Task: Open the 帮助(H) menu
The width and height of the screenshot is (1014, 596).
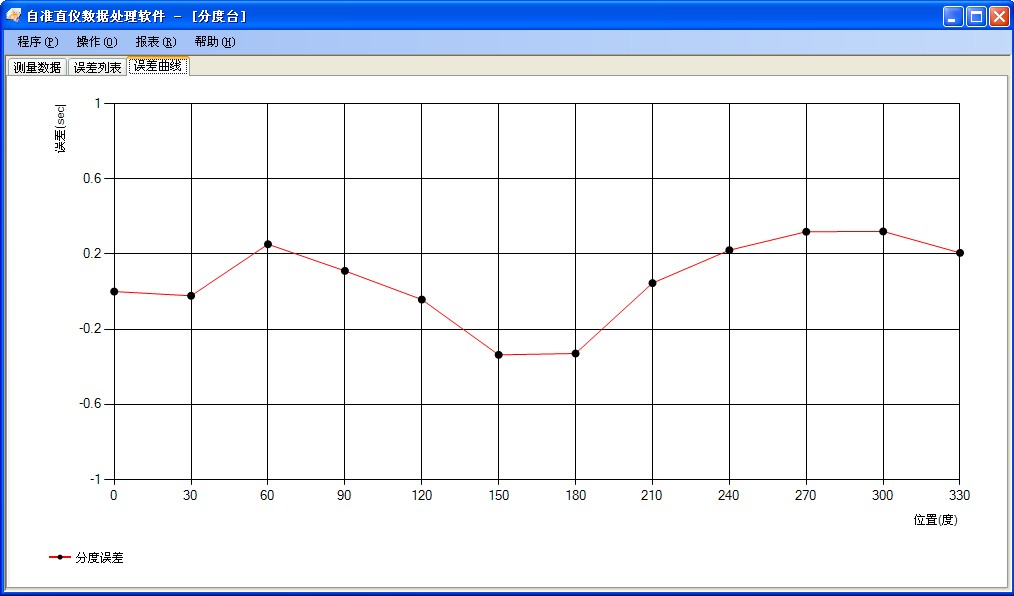Action: coord(215,42)
